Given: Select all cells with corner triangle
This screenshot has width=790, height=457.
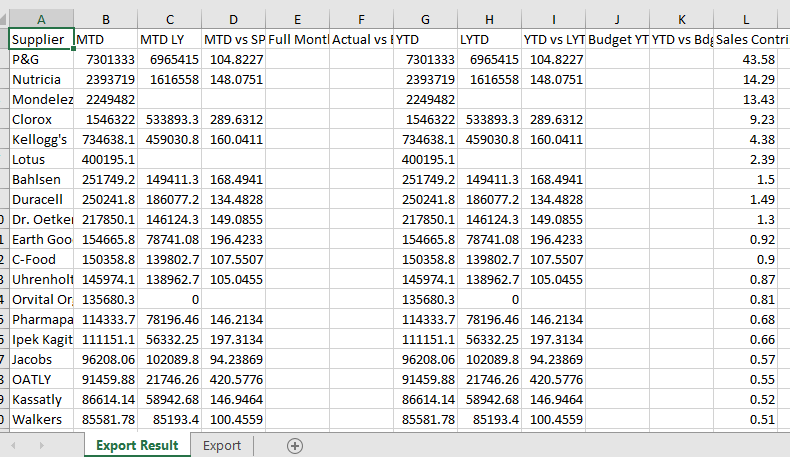Looking at the screenshot, I should click(4, 19).
